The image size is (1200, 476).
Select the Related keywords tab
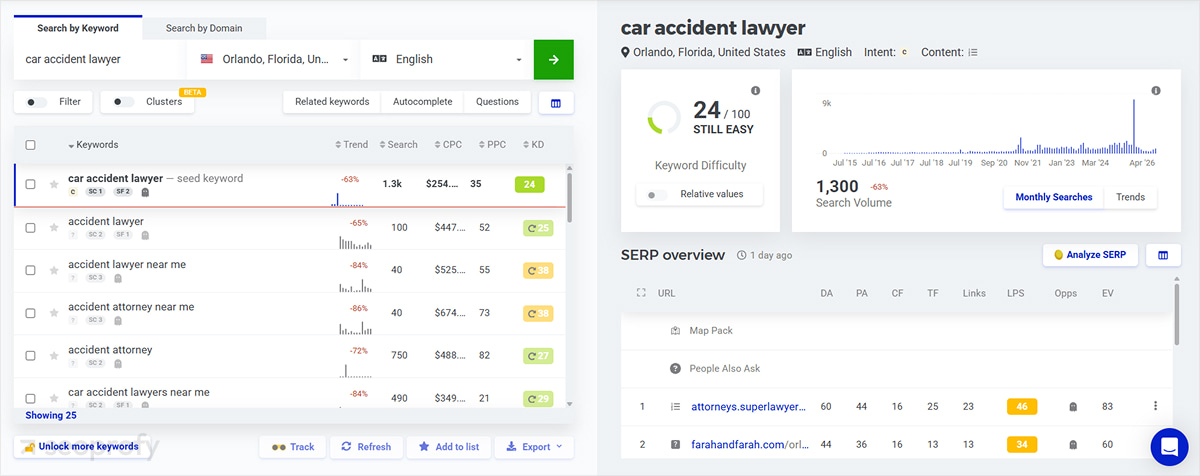pyautogui.click(x=332, y=102)
